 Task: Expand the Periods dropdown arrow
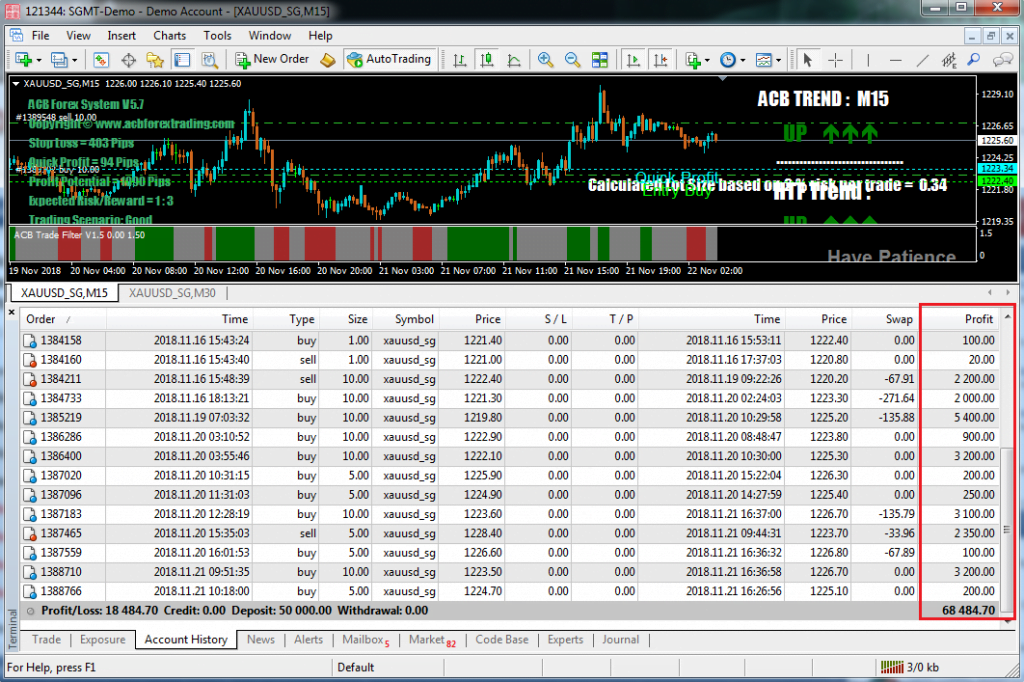point(743,61)
